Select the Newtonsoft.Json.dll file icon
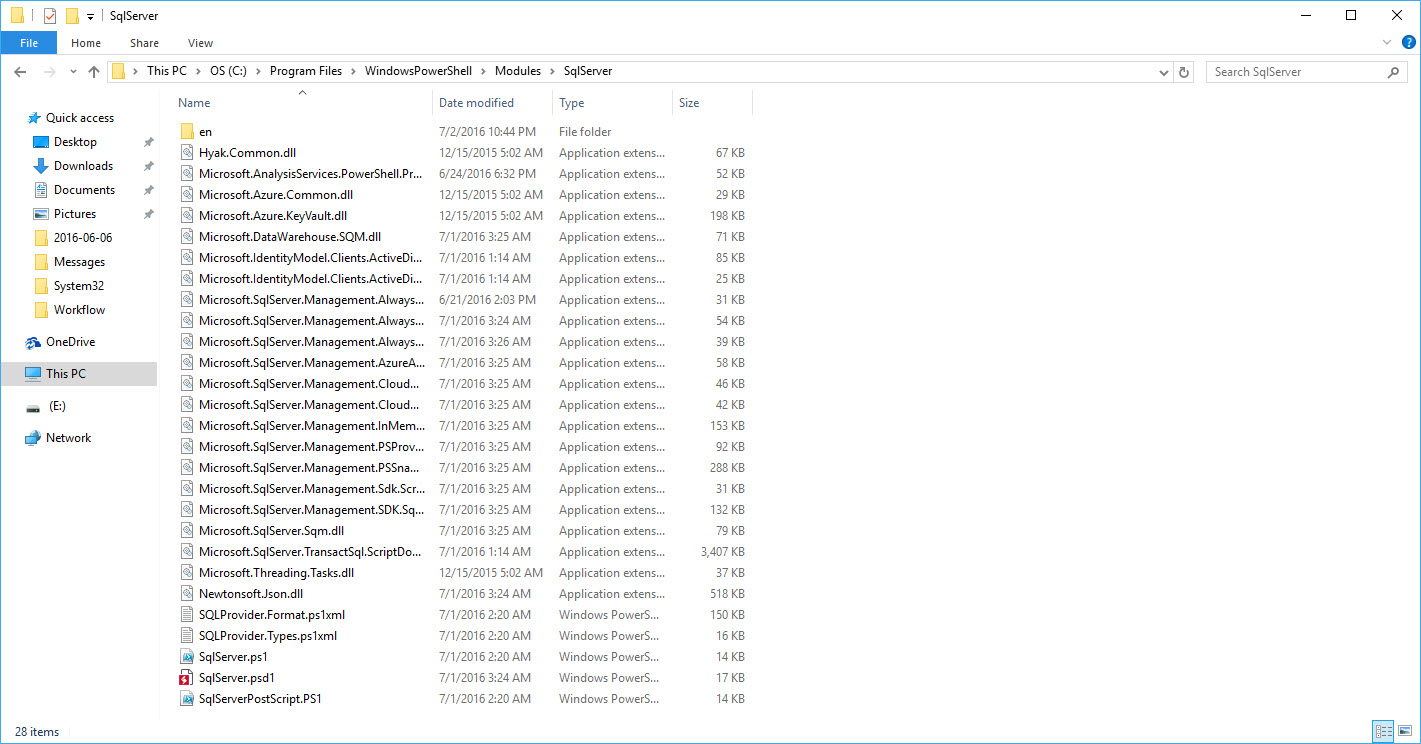The image size is (1421, 744). (187, 594)
